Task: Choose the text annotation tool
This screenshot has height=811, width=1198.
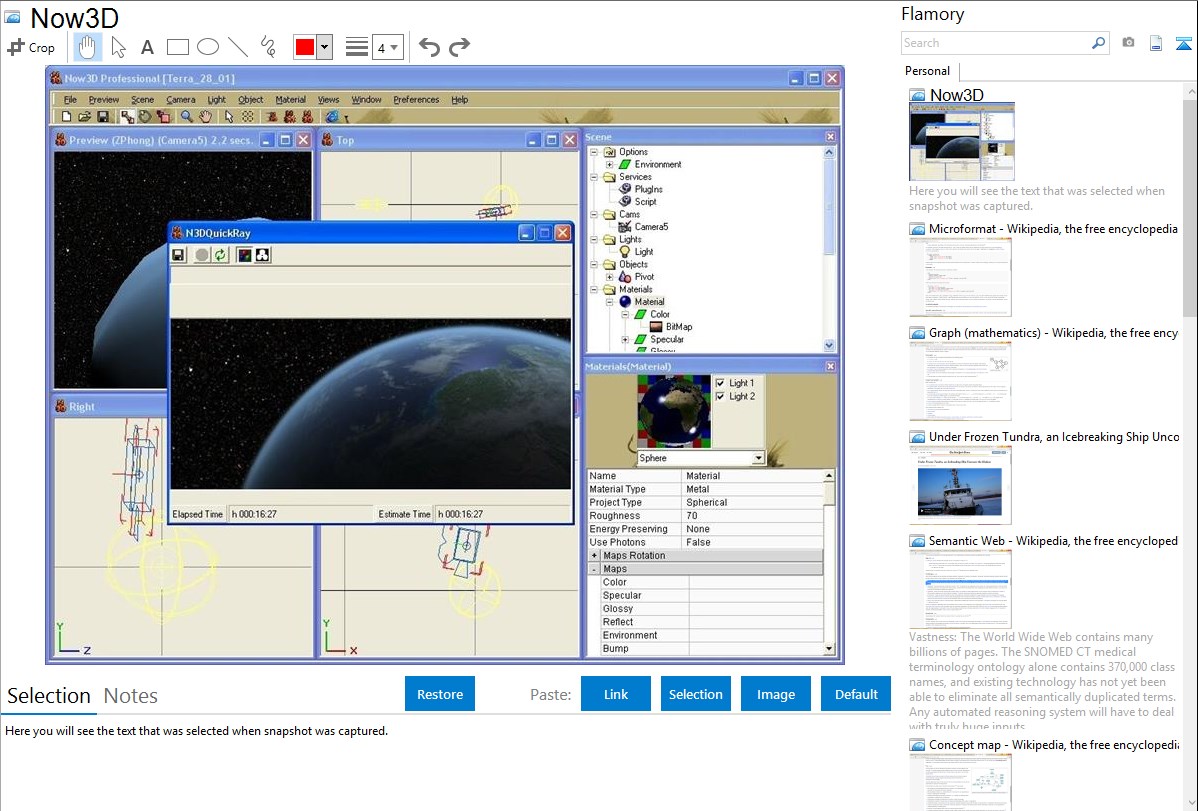Action: pos(147,47)
